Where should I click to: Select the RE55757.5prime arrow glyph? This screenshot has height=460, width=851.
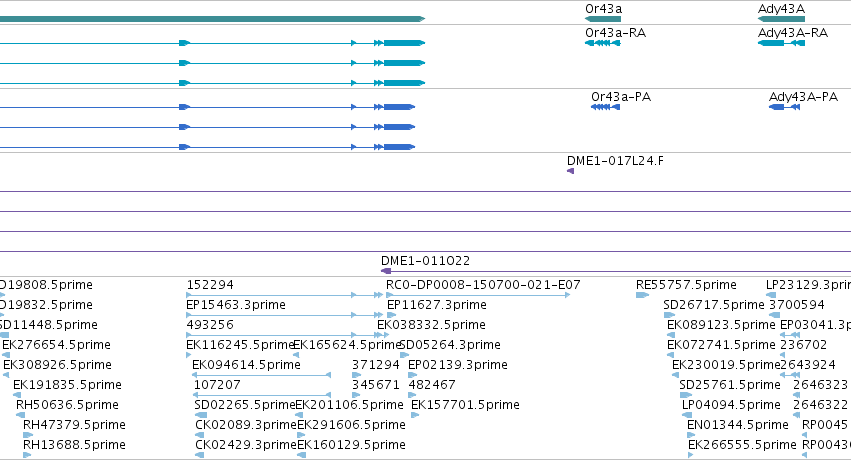point(642,295)
